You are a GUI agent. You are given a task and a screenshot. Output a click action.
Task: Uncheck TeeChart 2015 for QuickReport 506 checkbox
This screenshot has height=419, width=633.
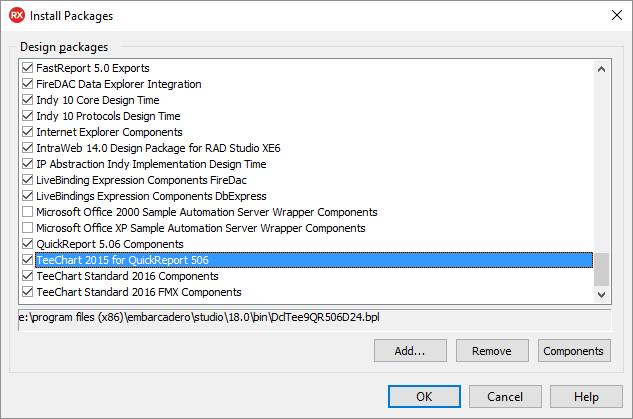pos(27,260)
